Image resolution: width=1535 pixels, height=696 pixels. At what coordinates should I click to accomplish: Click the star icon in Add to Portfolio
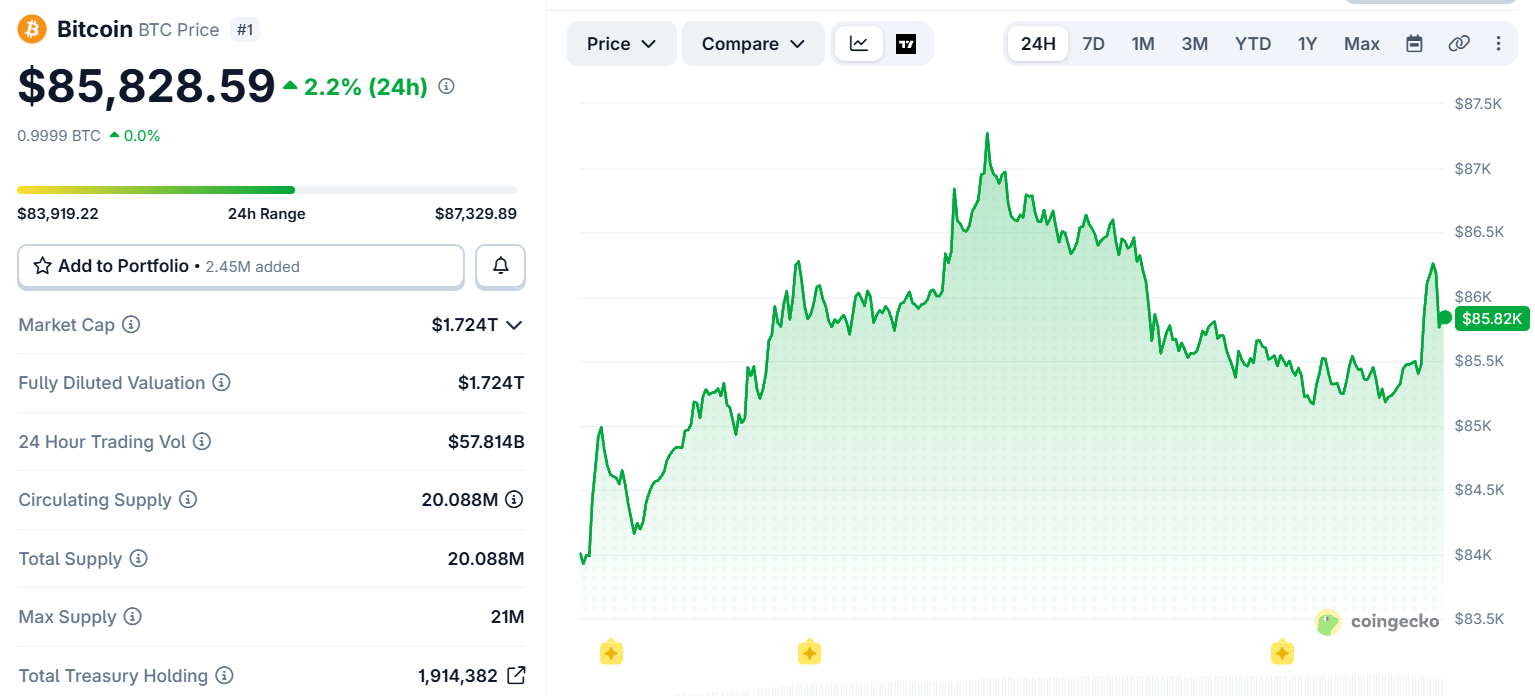coord(43,266)
